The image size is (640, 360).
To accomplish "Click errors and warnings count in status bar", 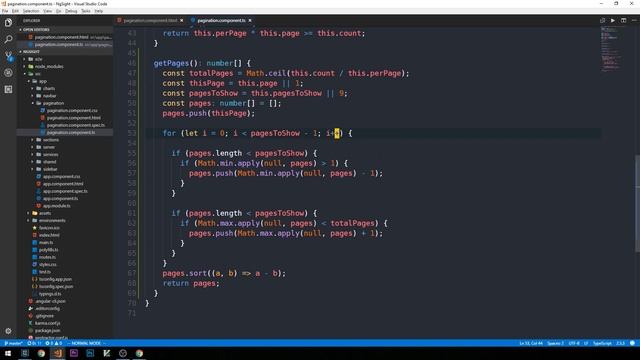I will click(x=53, y=343).
